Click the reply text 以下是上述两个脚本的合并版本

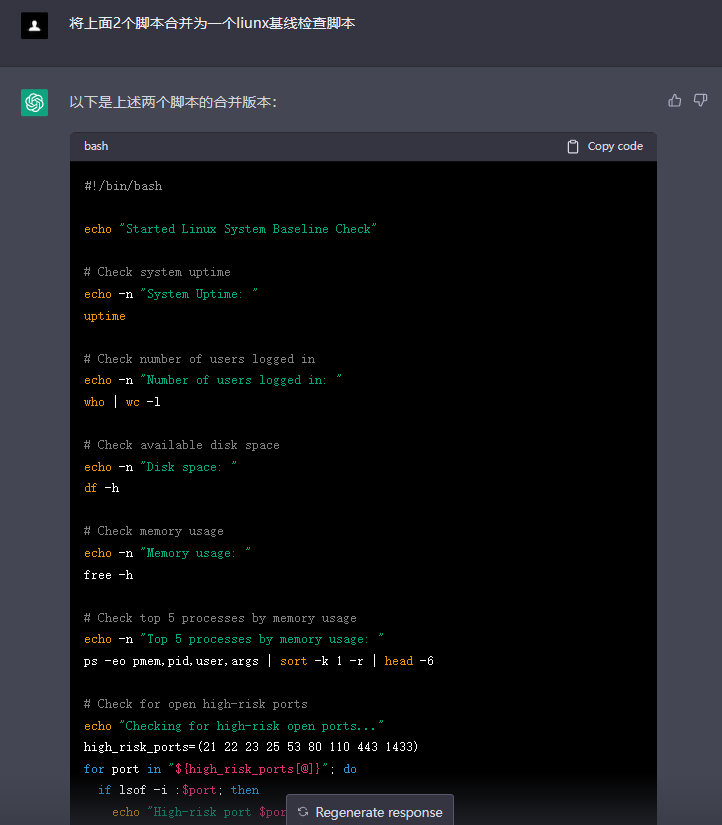[x=173, y=102]
